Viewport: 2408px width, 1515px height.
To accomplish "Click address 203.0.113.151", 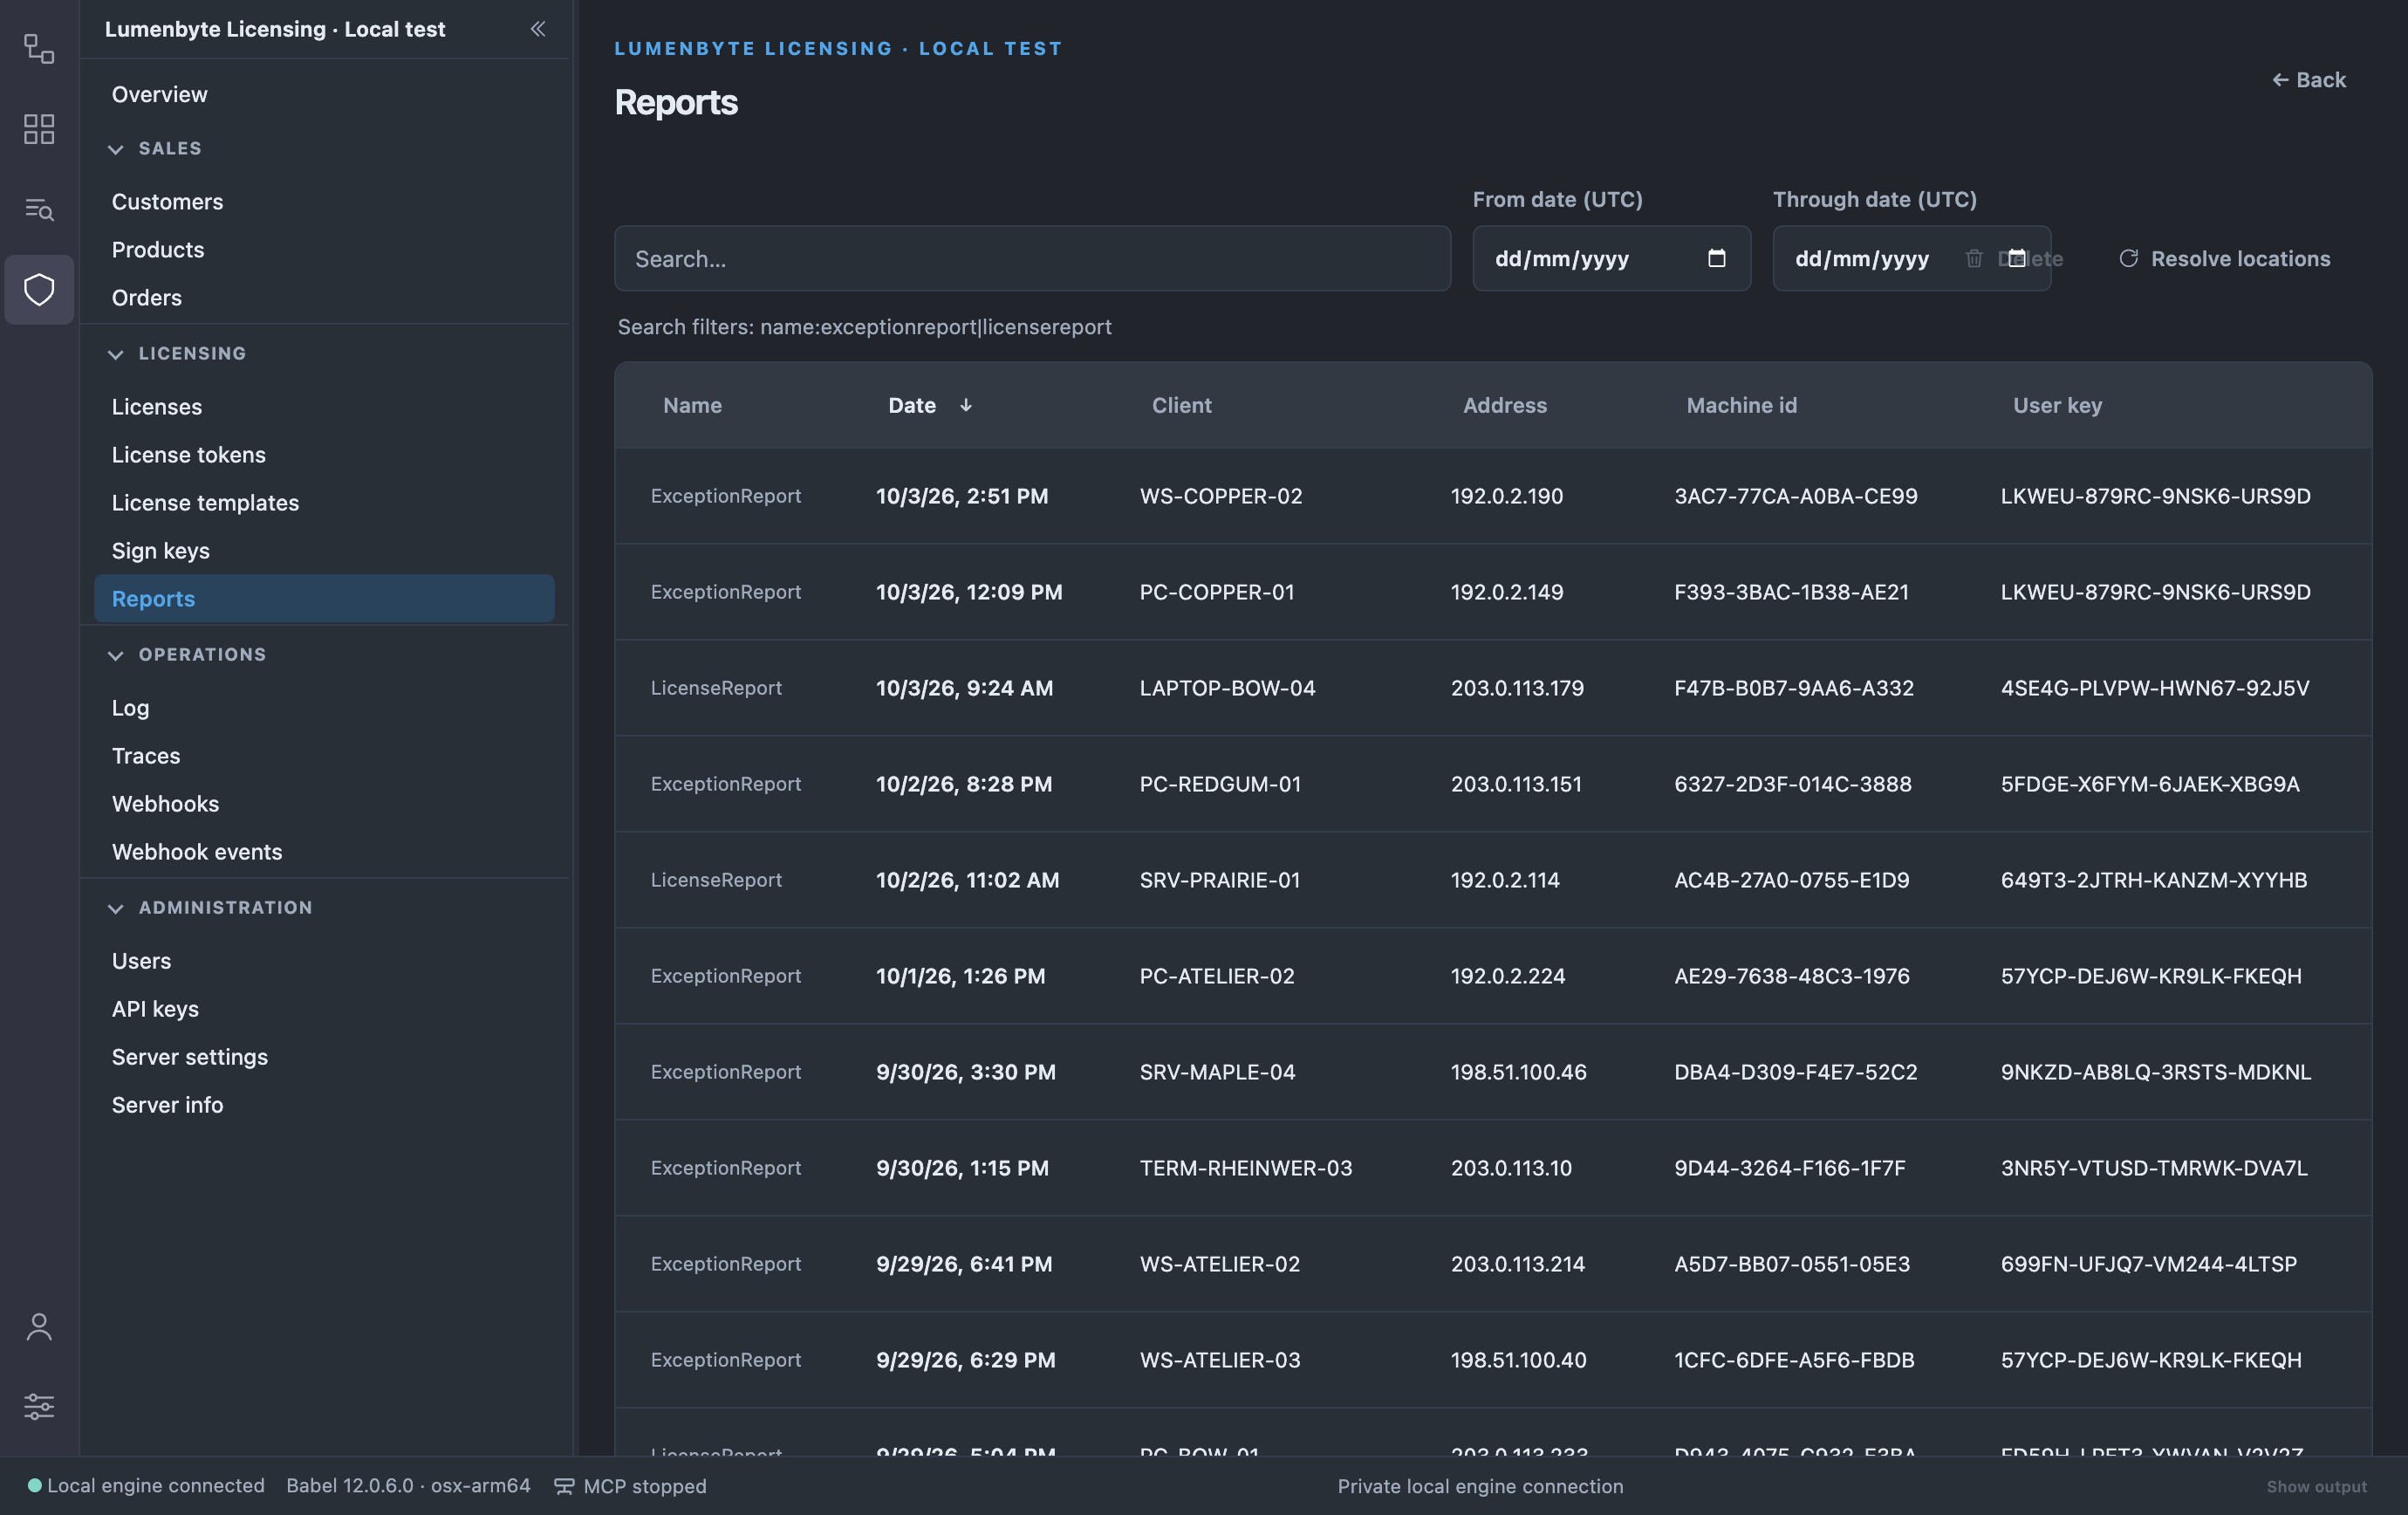I will coord(1516,784).
